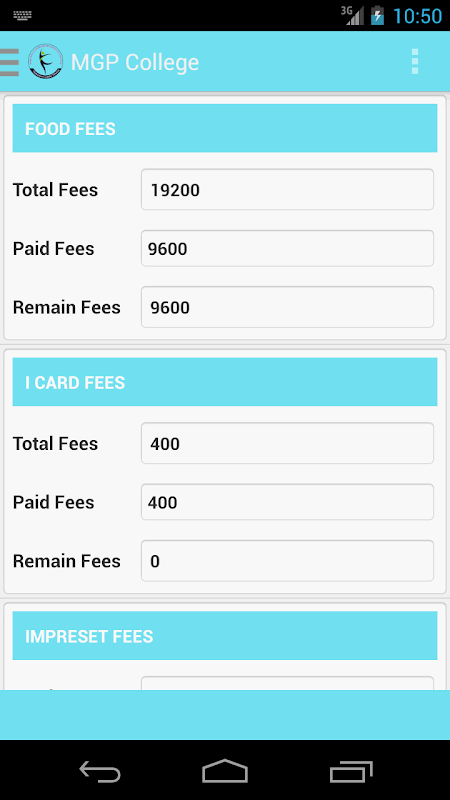Select the Food Fees Total Fees field showing 19200
This screenshot has height=800, width=450.
pos(287,190)
